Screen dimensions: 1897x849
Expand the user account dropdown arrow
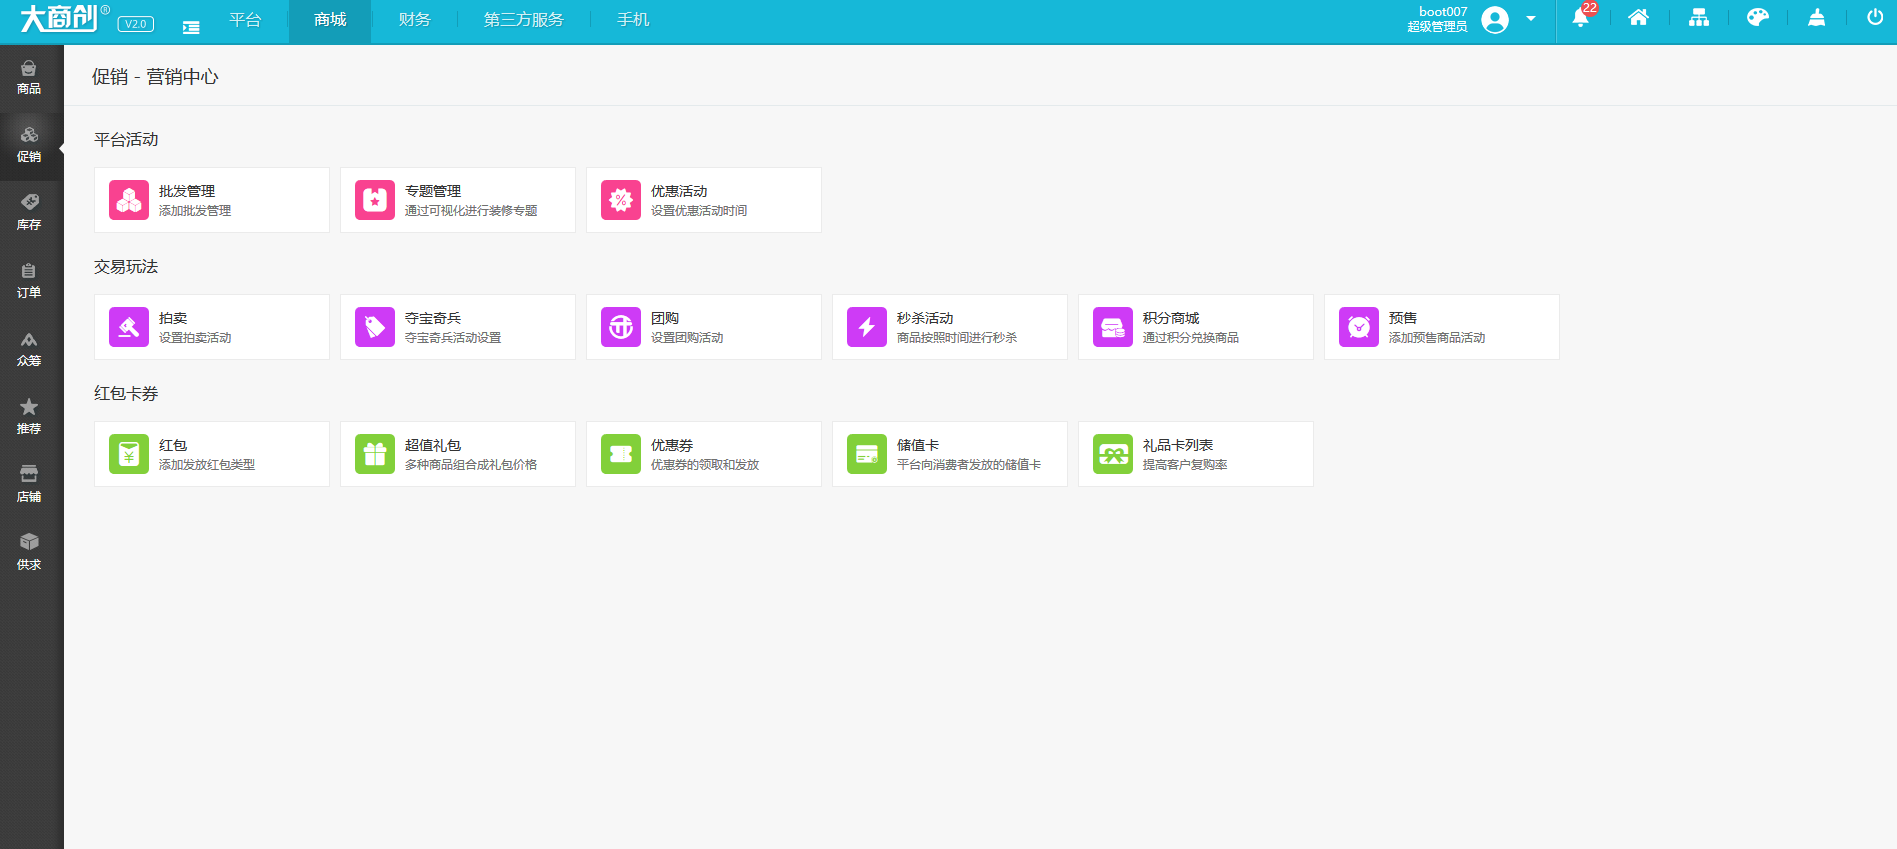click(1530, 19)
